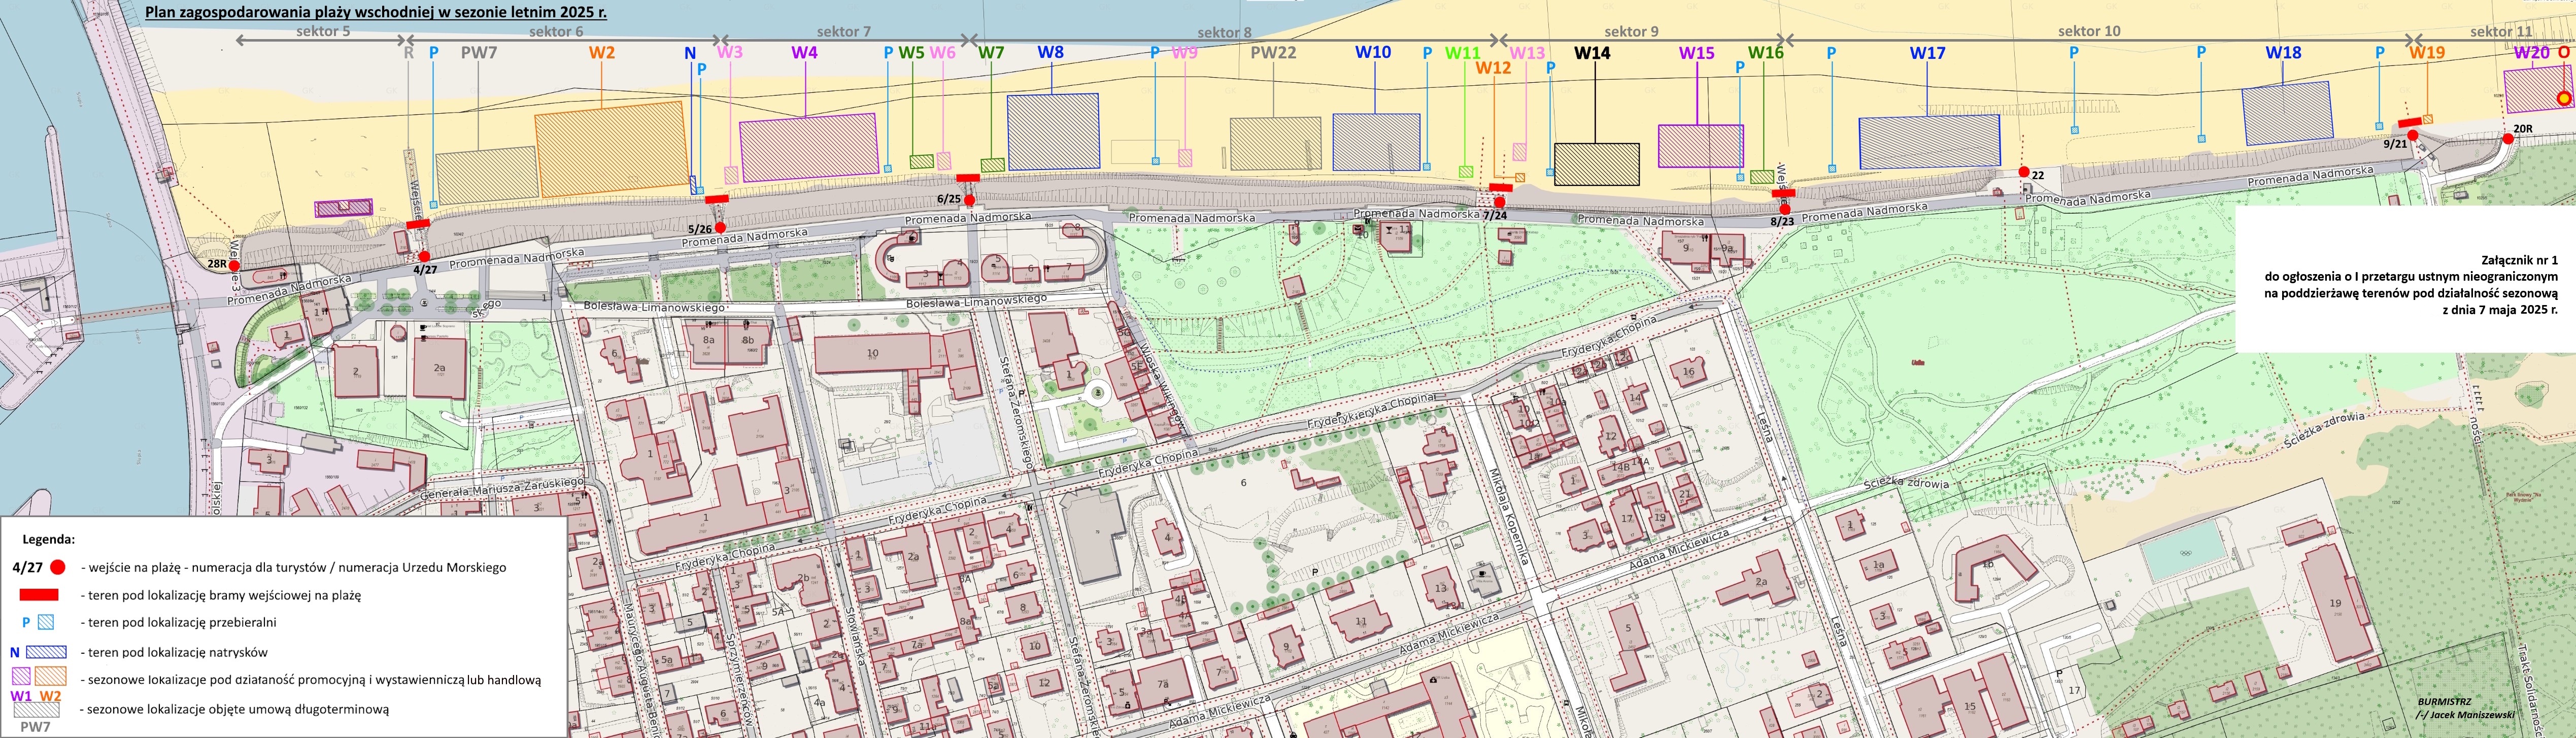Click legend red dot for beach entrance
The image size is (2576, 738).
pyautogui.click(x=58, y=567)
